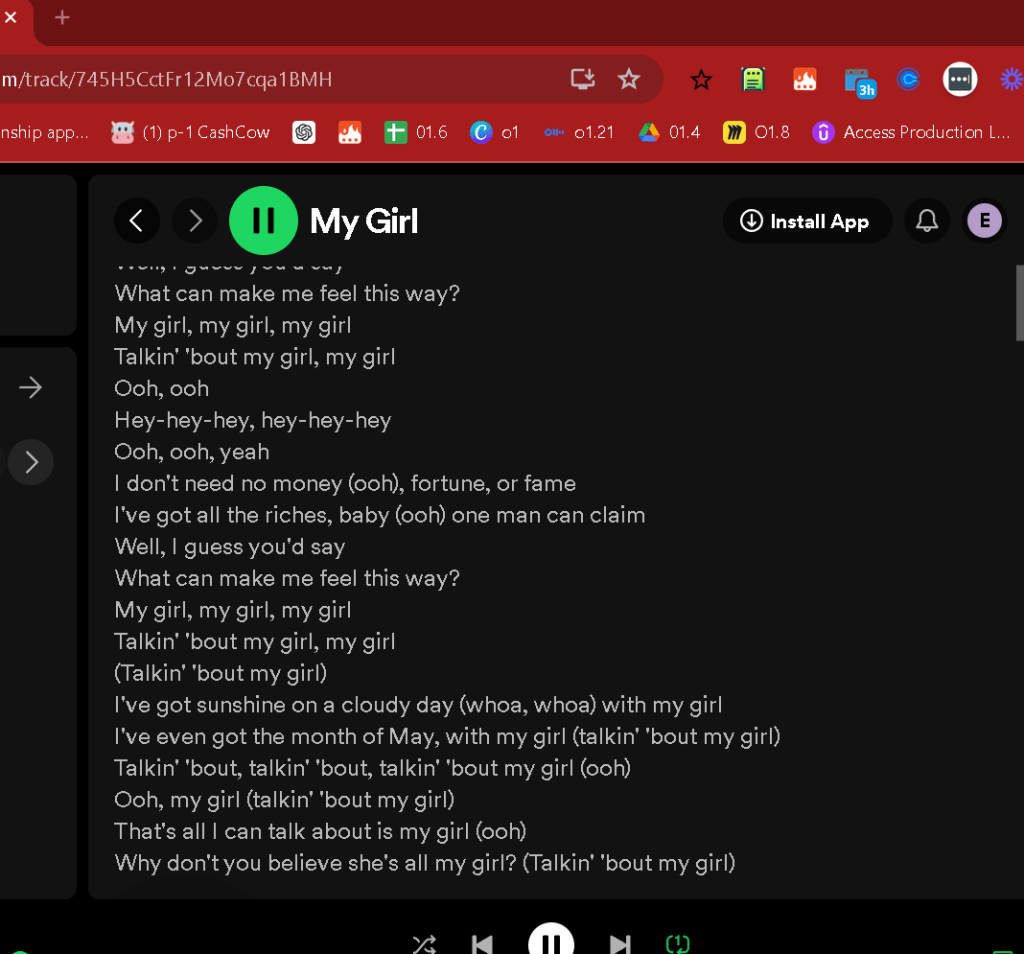Image resolution: width=1024 pixels, height=954 pixels.
Task: Click lyric 'Why don't you believe she's all my girl?'
Action: click(x=315, y=863)
